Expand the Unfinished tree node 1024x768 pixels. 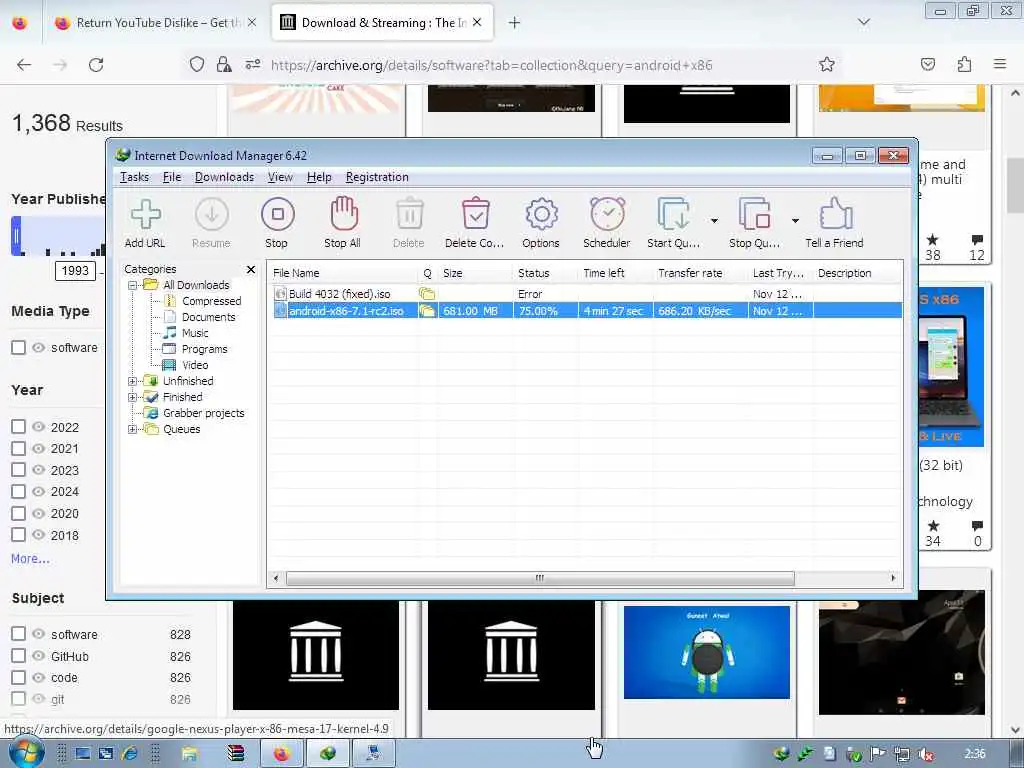pos(133,381)
